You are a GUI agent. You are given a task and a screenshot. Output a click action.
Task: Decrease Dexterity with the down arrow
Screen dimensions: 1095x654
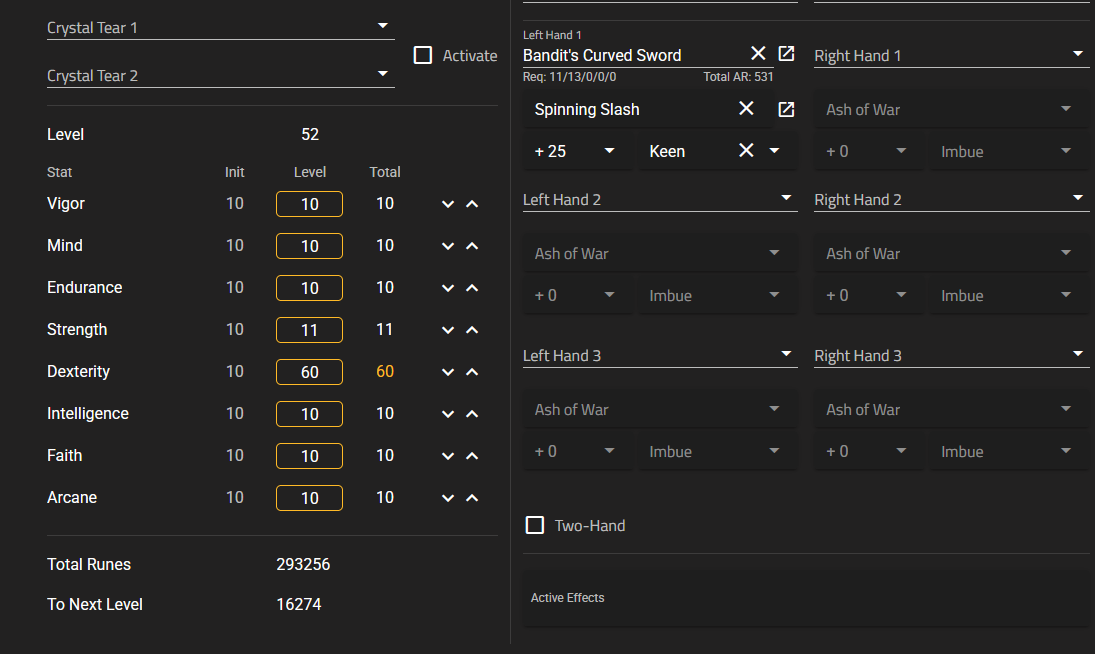[448, 372]
